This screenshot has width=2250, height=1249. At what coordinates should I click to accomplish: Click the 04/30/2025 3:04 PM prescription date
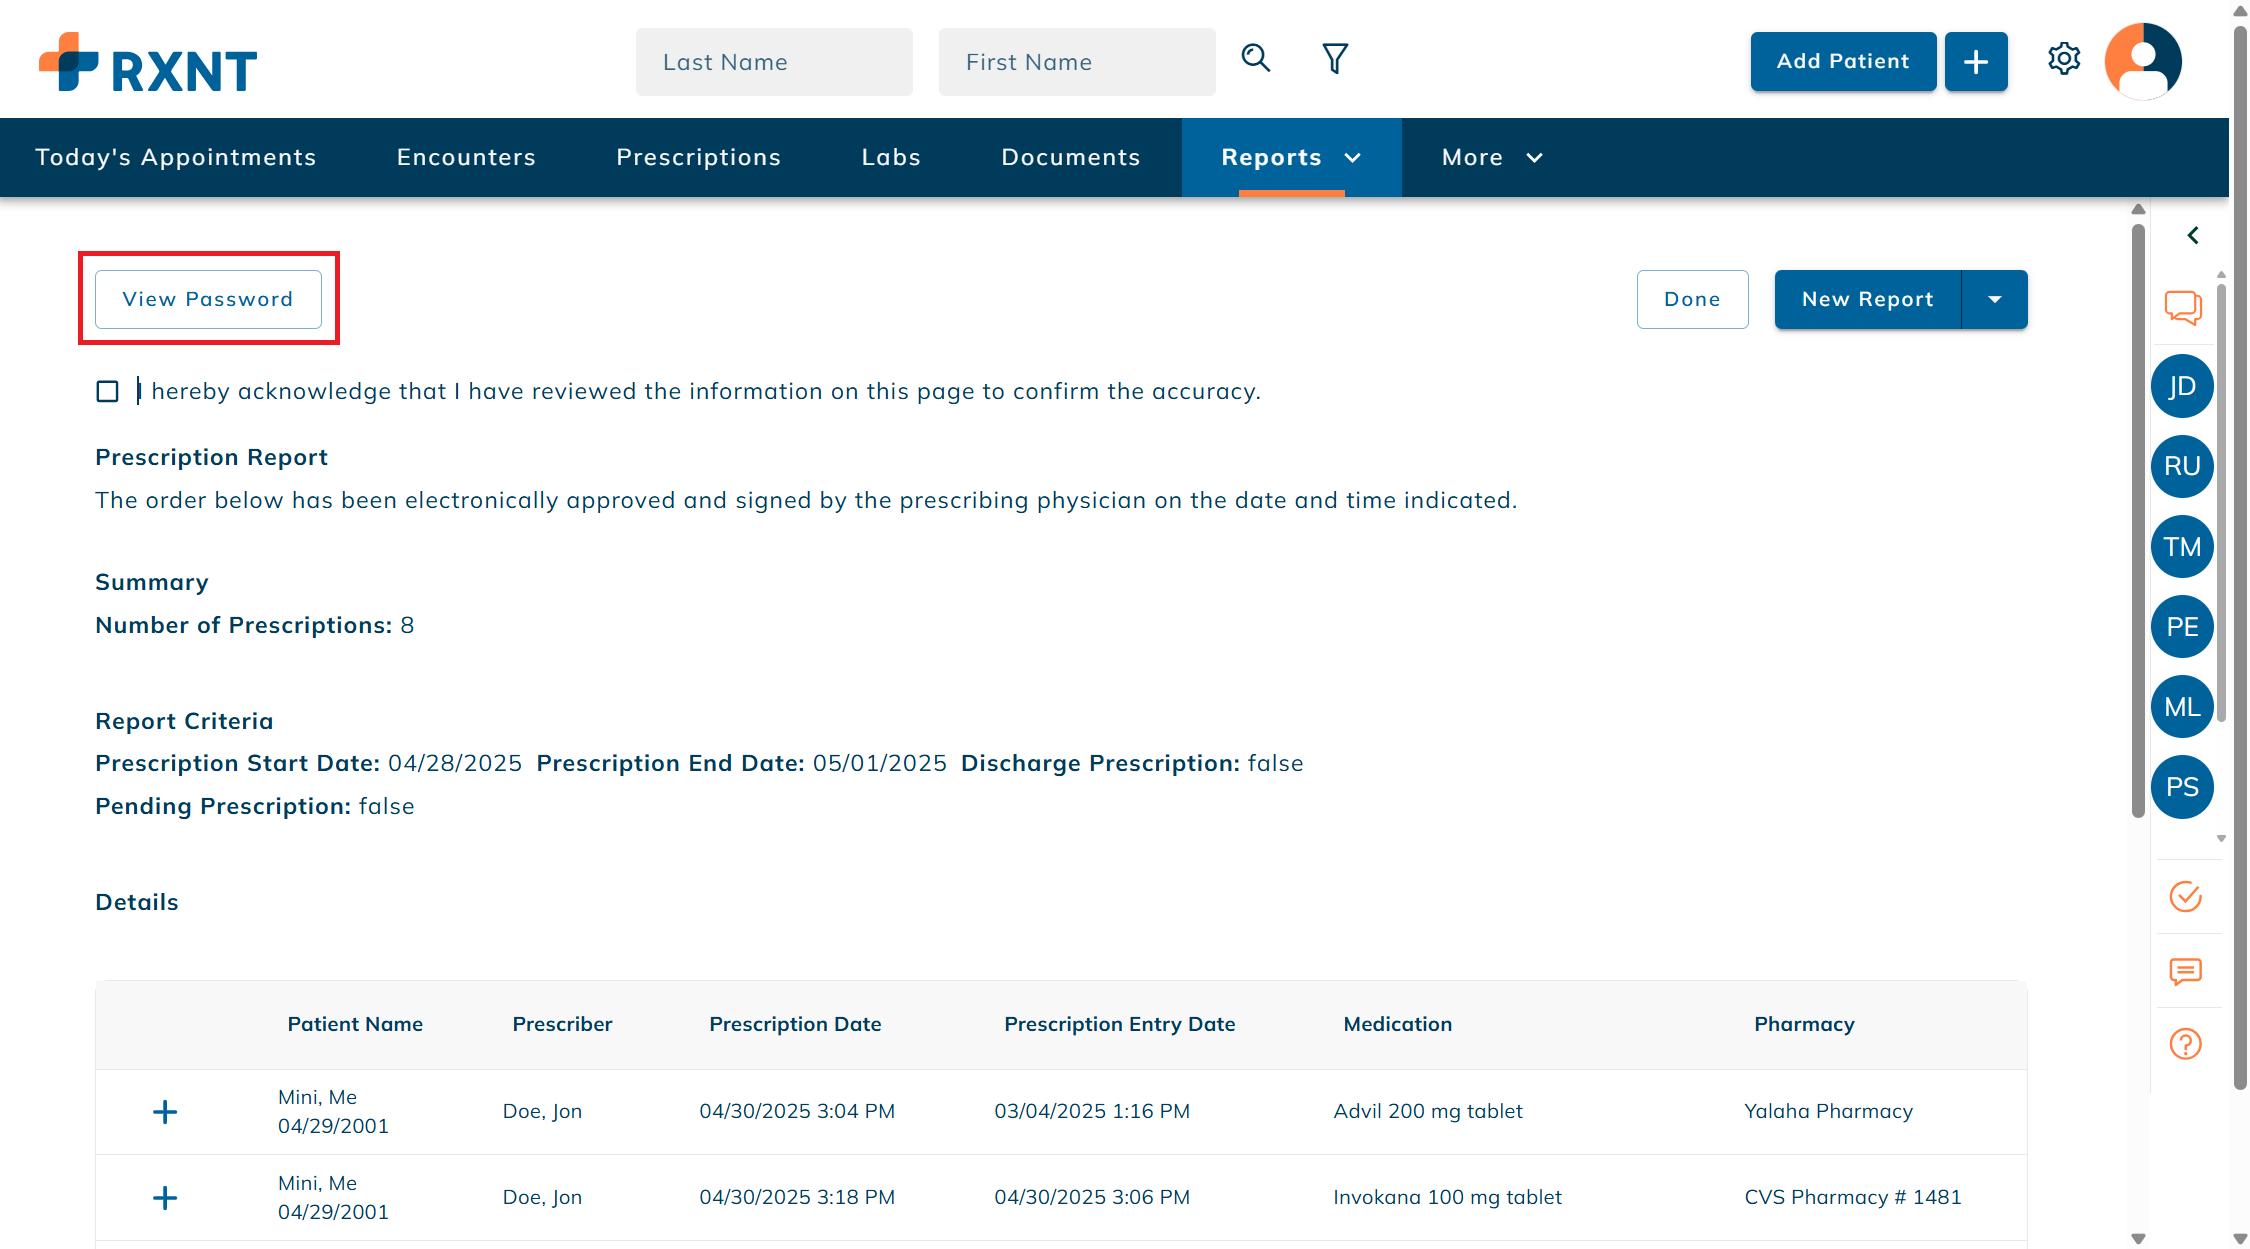797,1111
